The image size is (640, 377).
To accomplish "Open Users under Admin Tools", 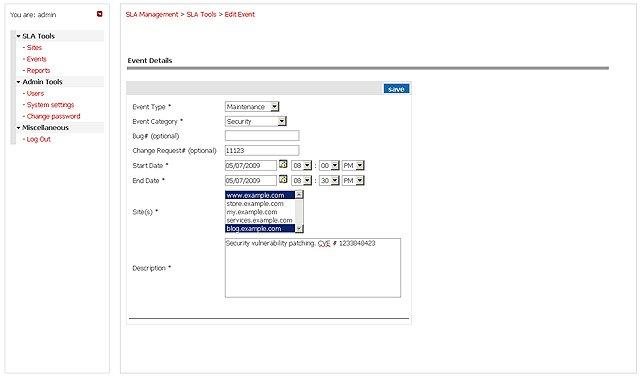I will click(x=35, y=93).
